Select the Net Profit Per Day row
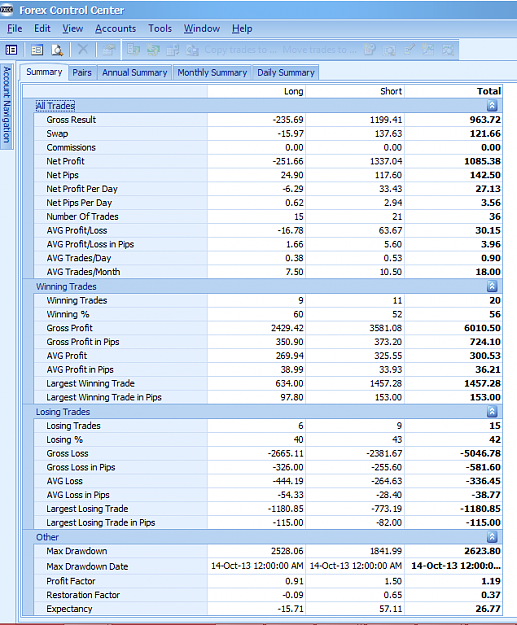Screen dimensions: 517x625 (262, 189)
